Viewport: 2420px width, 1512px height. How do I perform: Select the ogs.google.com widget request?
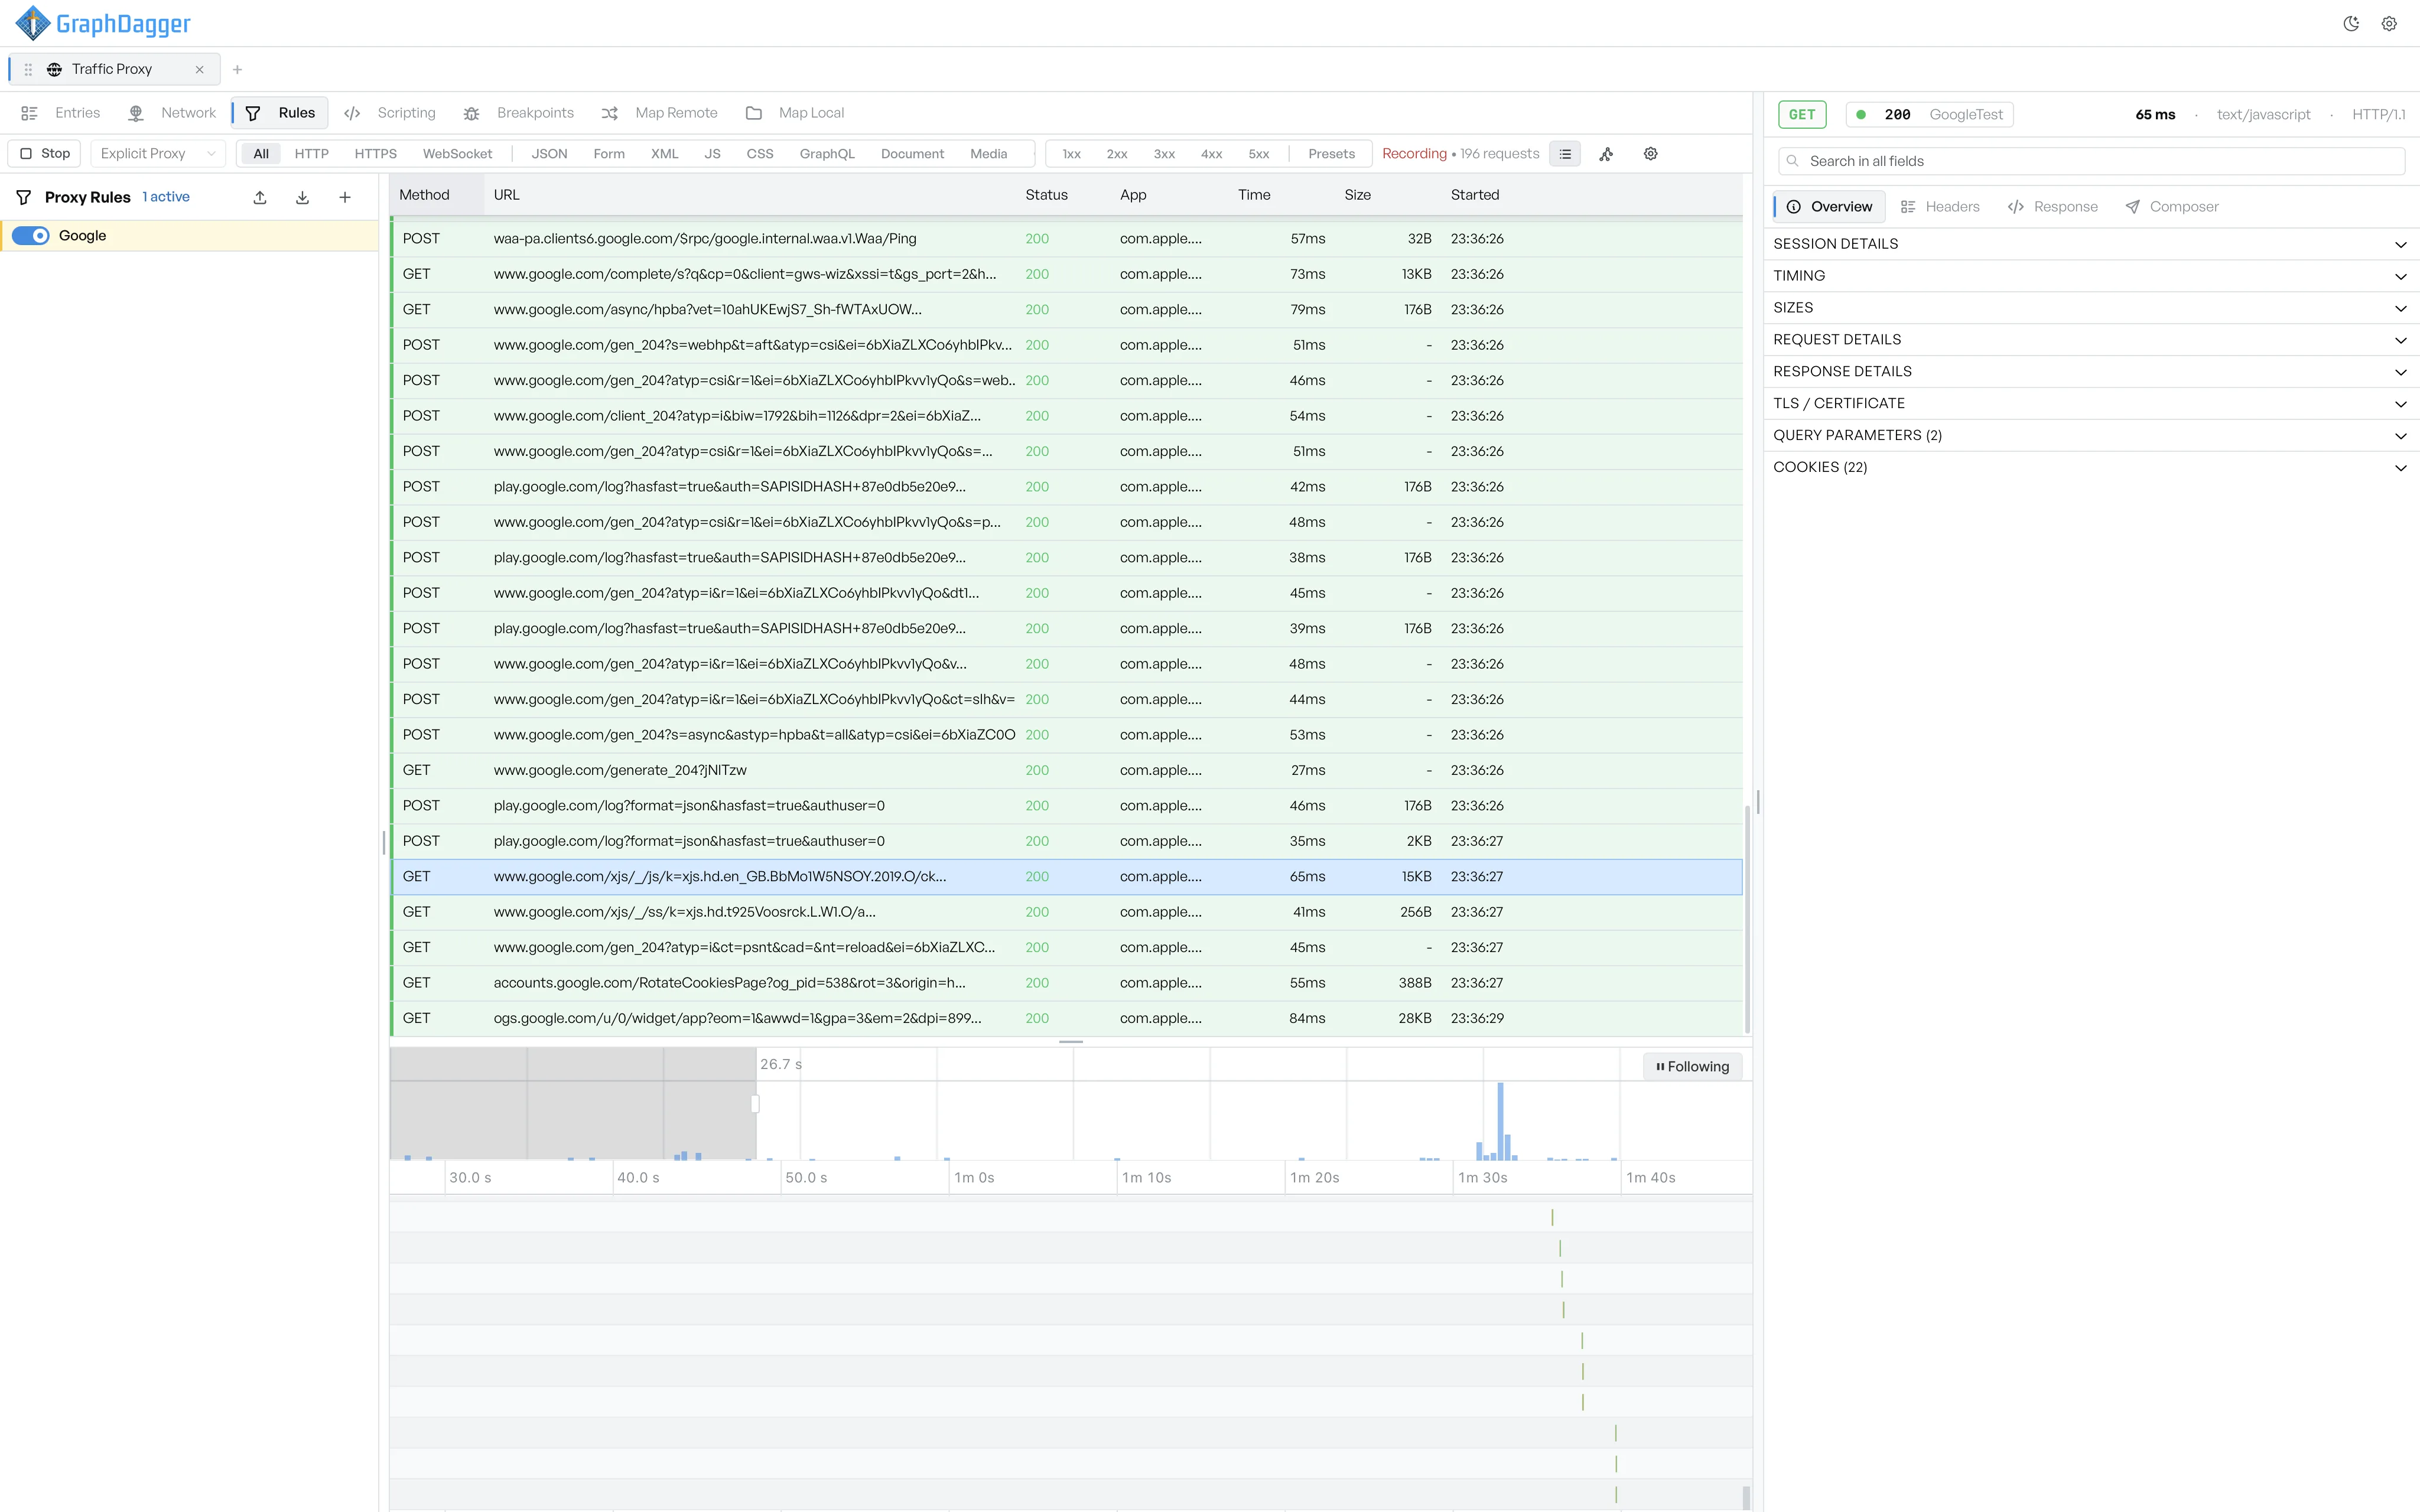1067,1018
